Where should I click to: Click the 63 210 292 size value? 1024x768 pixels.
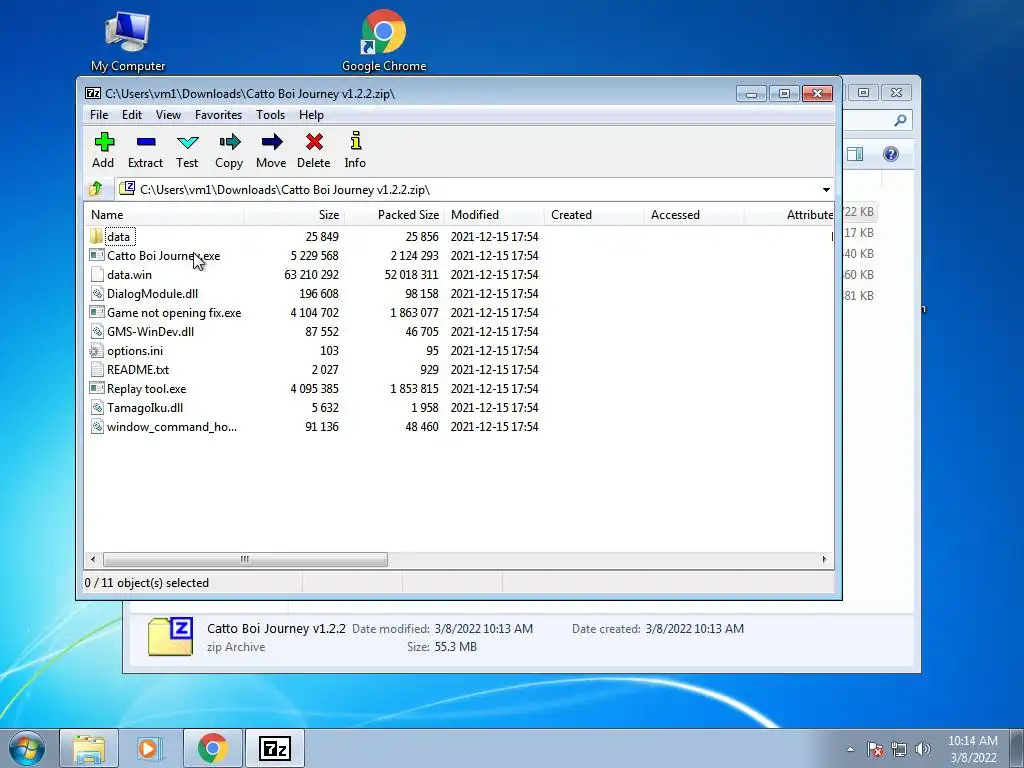click(x=312, y=274)
